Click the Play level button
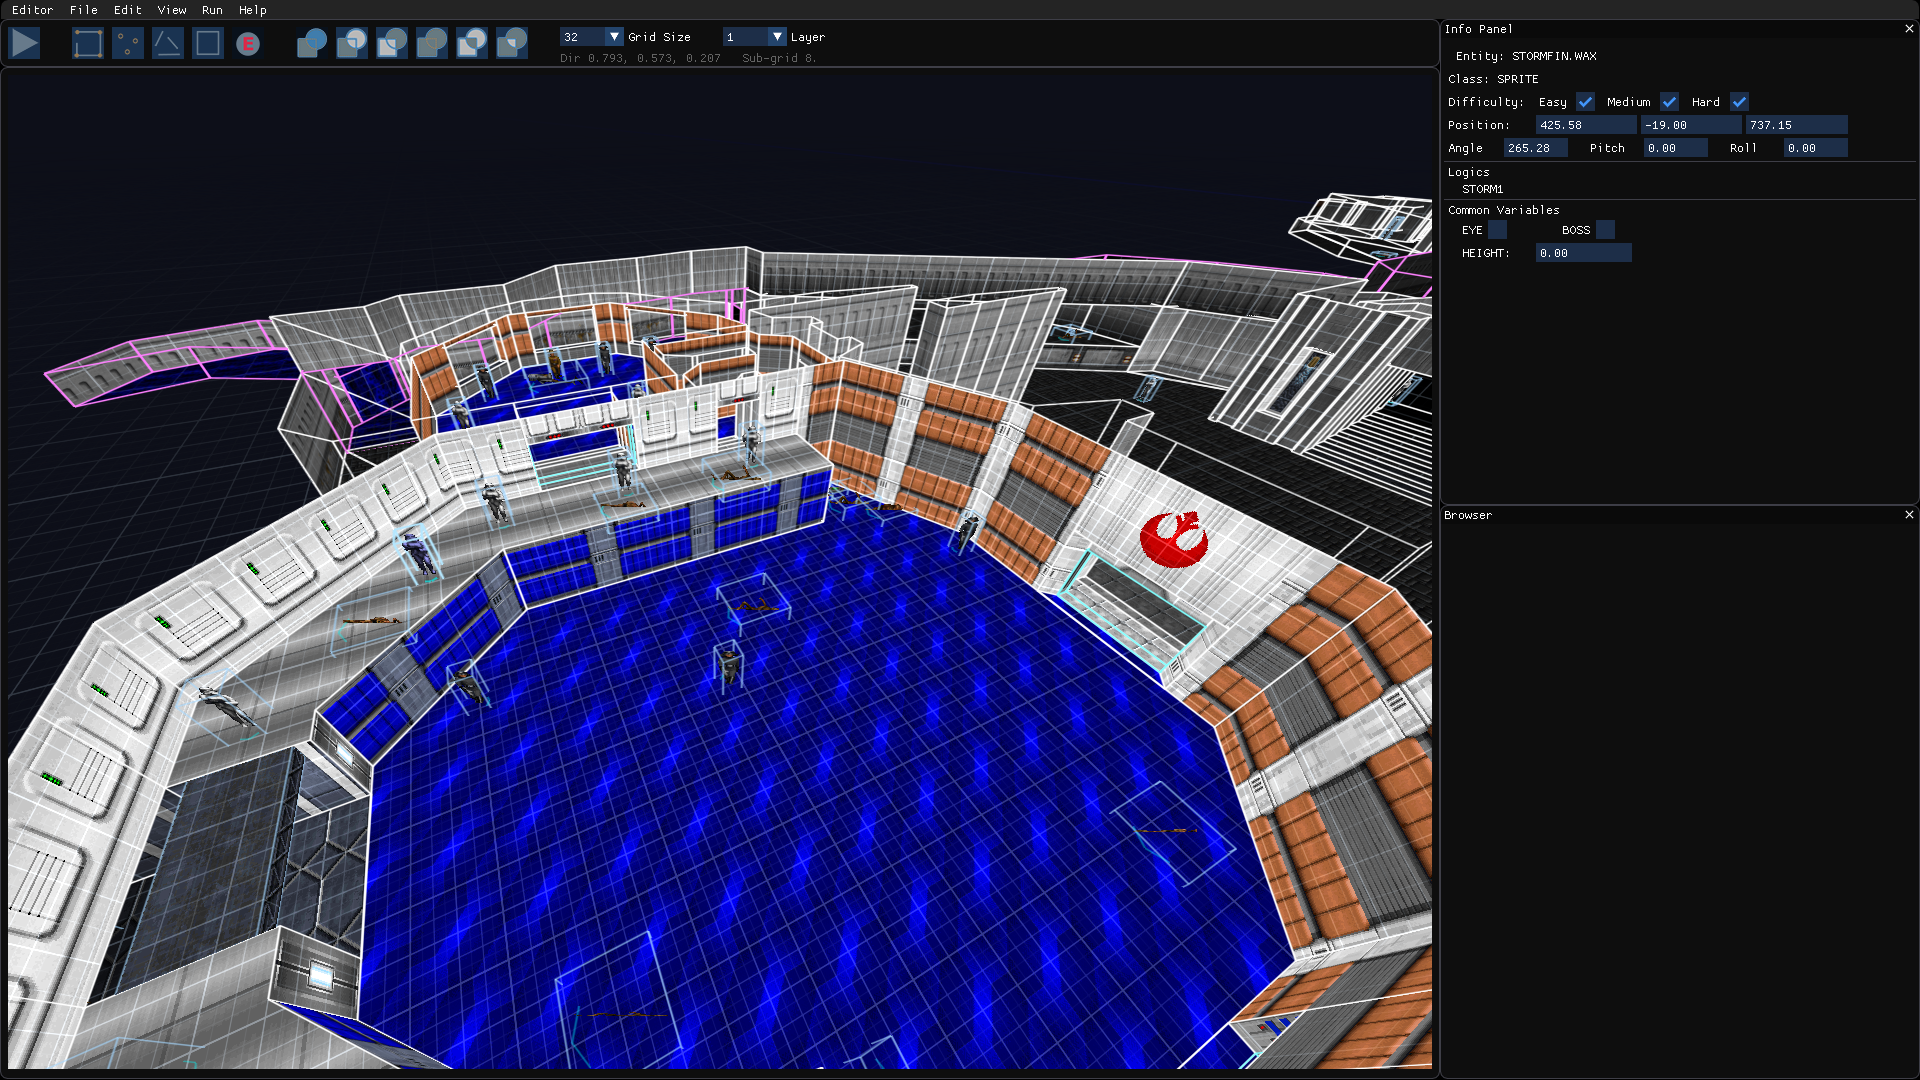Viewport: 1920px width, 1080px height. point(25,43)
